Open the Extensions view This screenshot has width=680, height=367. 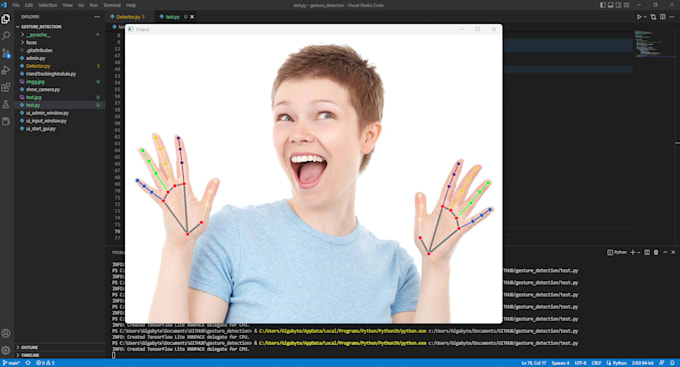click(x=6, y=87)
